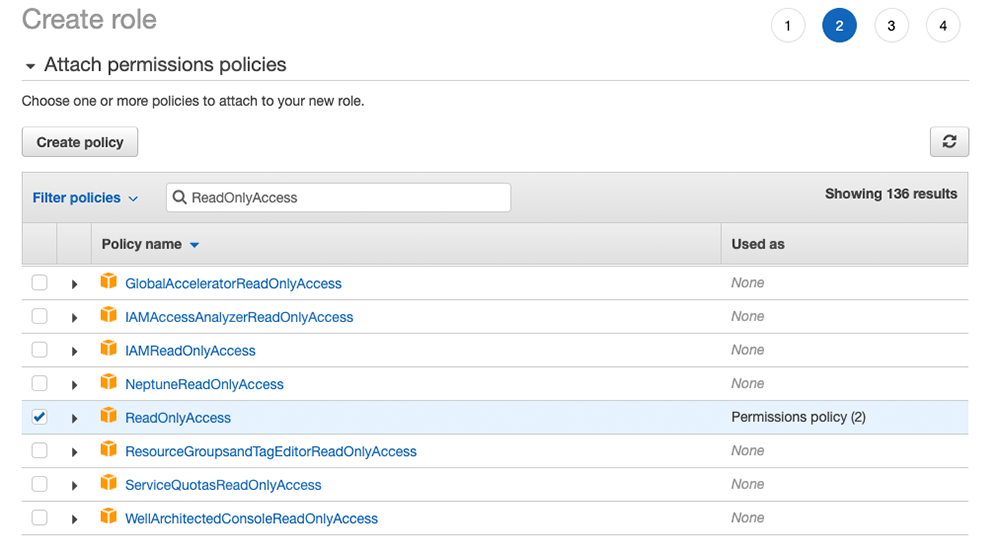Image resolution: width=1000 pixels, height=557 pixels.
Task: Click the policy box icon beside ReadOnlyAccess
Action: 108,416
